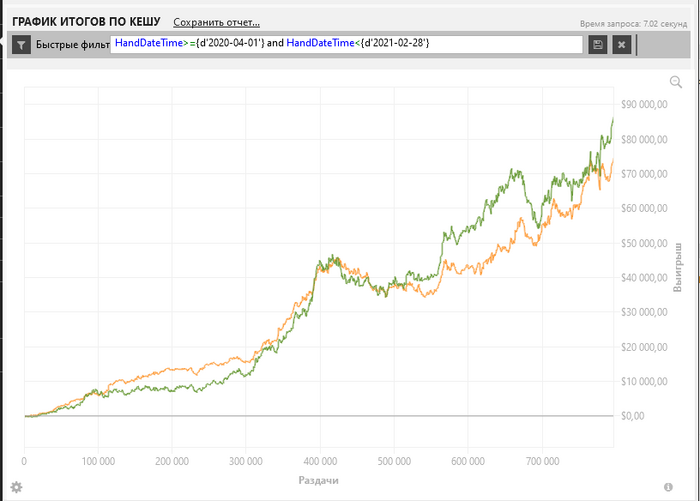Click the orange line endpoint at chart end
This screenshot has height=501, width=700.
coord(613,160)
